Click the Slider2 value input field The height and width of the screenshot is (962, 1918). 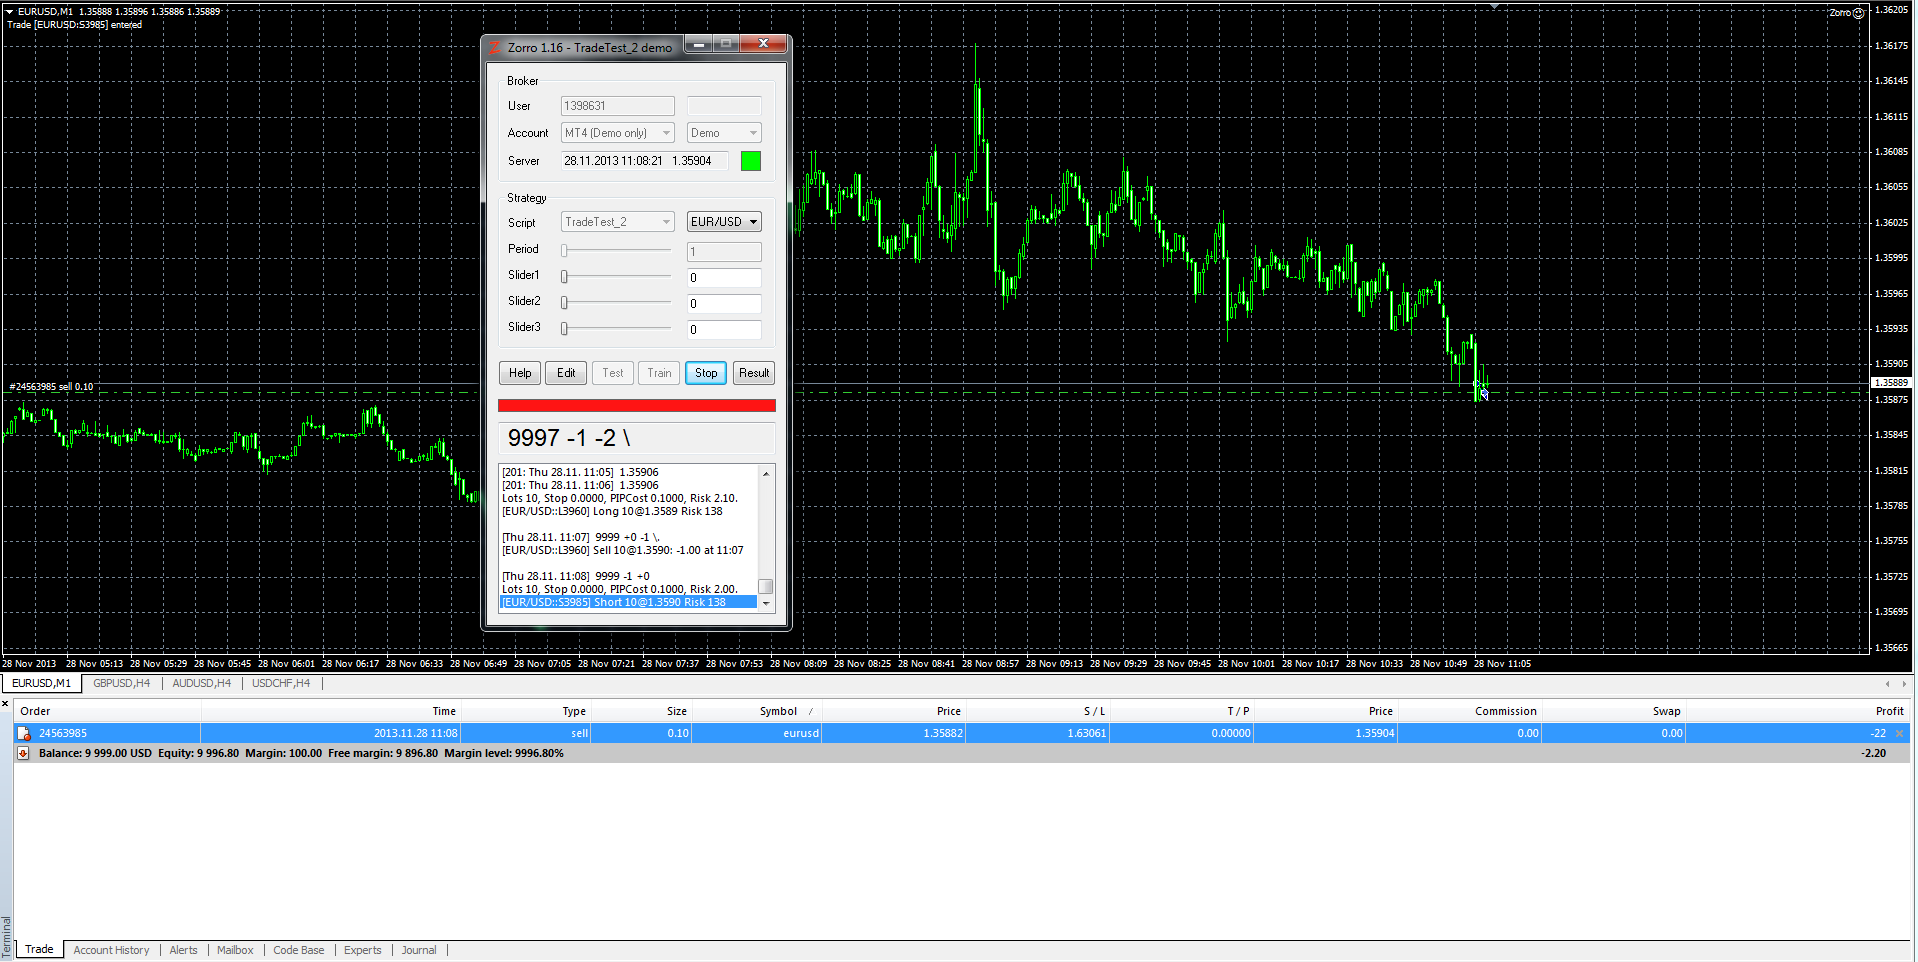pos(724,304)
